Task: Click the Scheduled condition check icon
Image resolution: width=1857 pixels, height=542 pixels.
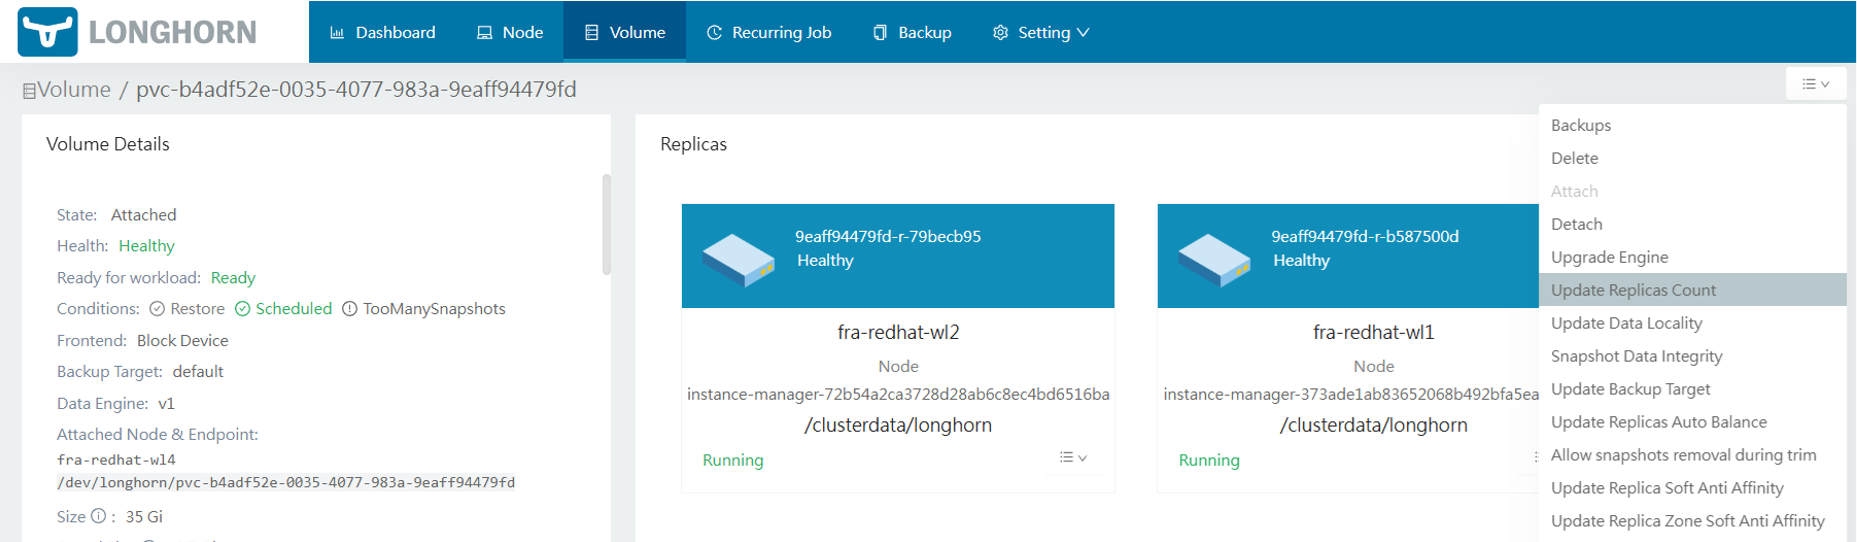Action: tap(242, 309)
